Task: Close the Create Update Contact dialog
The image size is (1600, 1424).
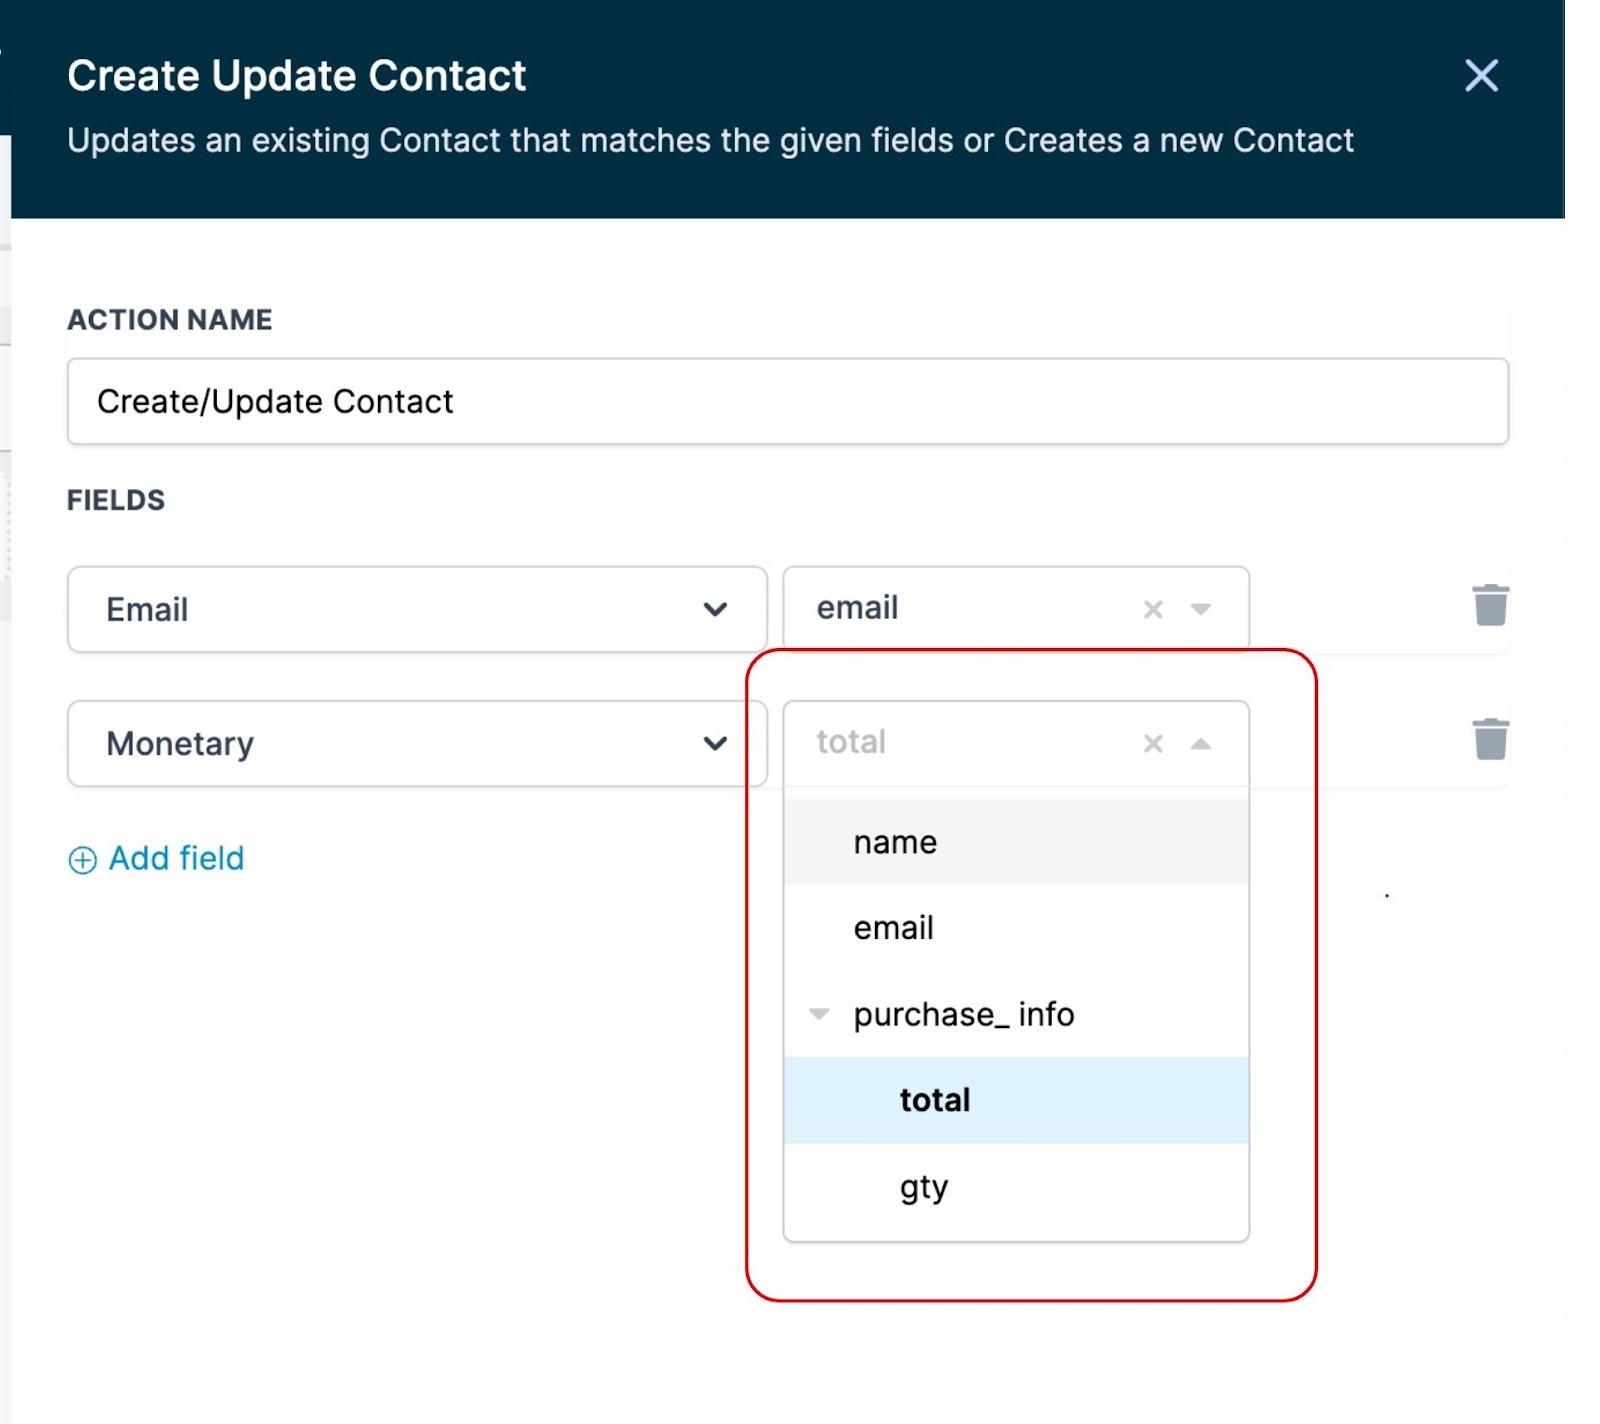Action: point(1480,75)
